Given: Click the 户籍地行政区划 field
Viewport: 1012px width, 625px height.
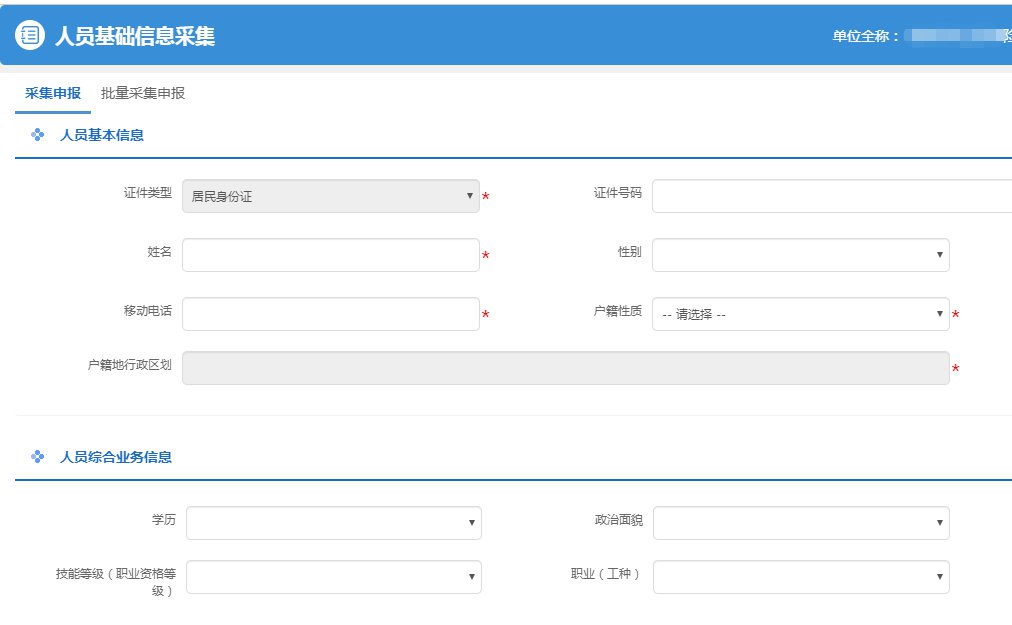Looking at the screenshot, I should tap(565, 368).
